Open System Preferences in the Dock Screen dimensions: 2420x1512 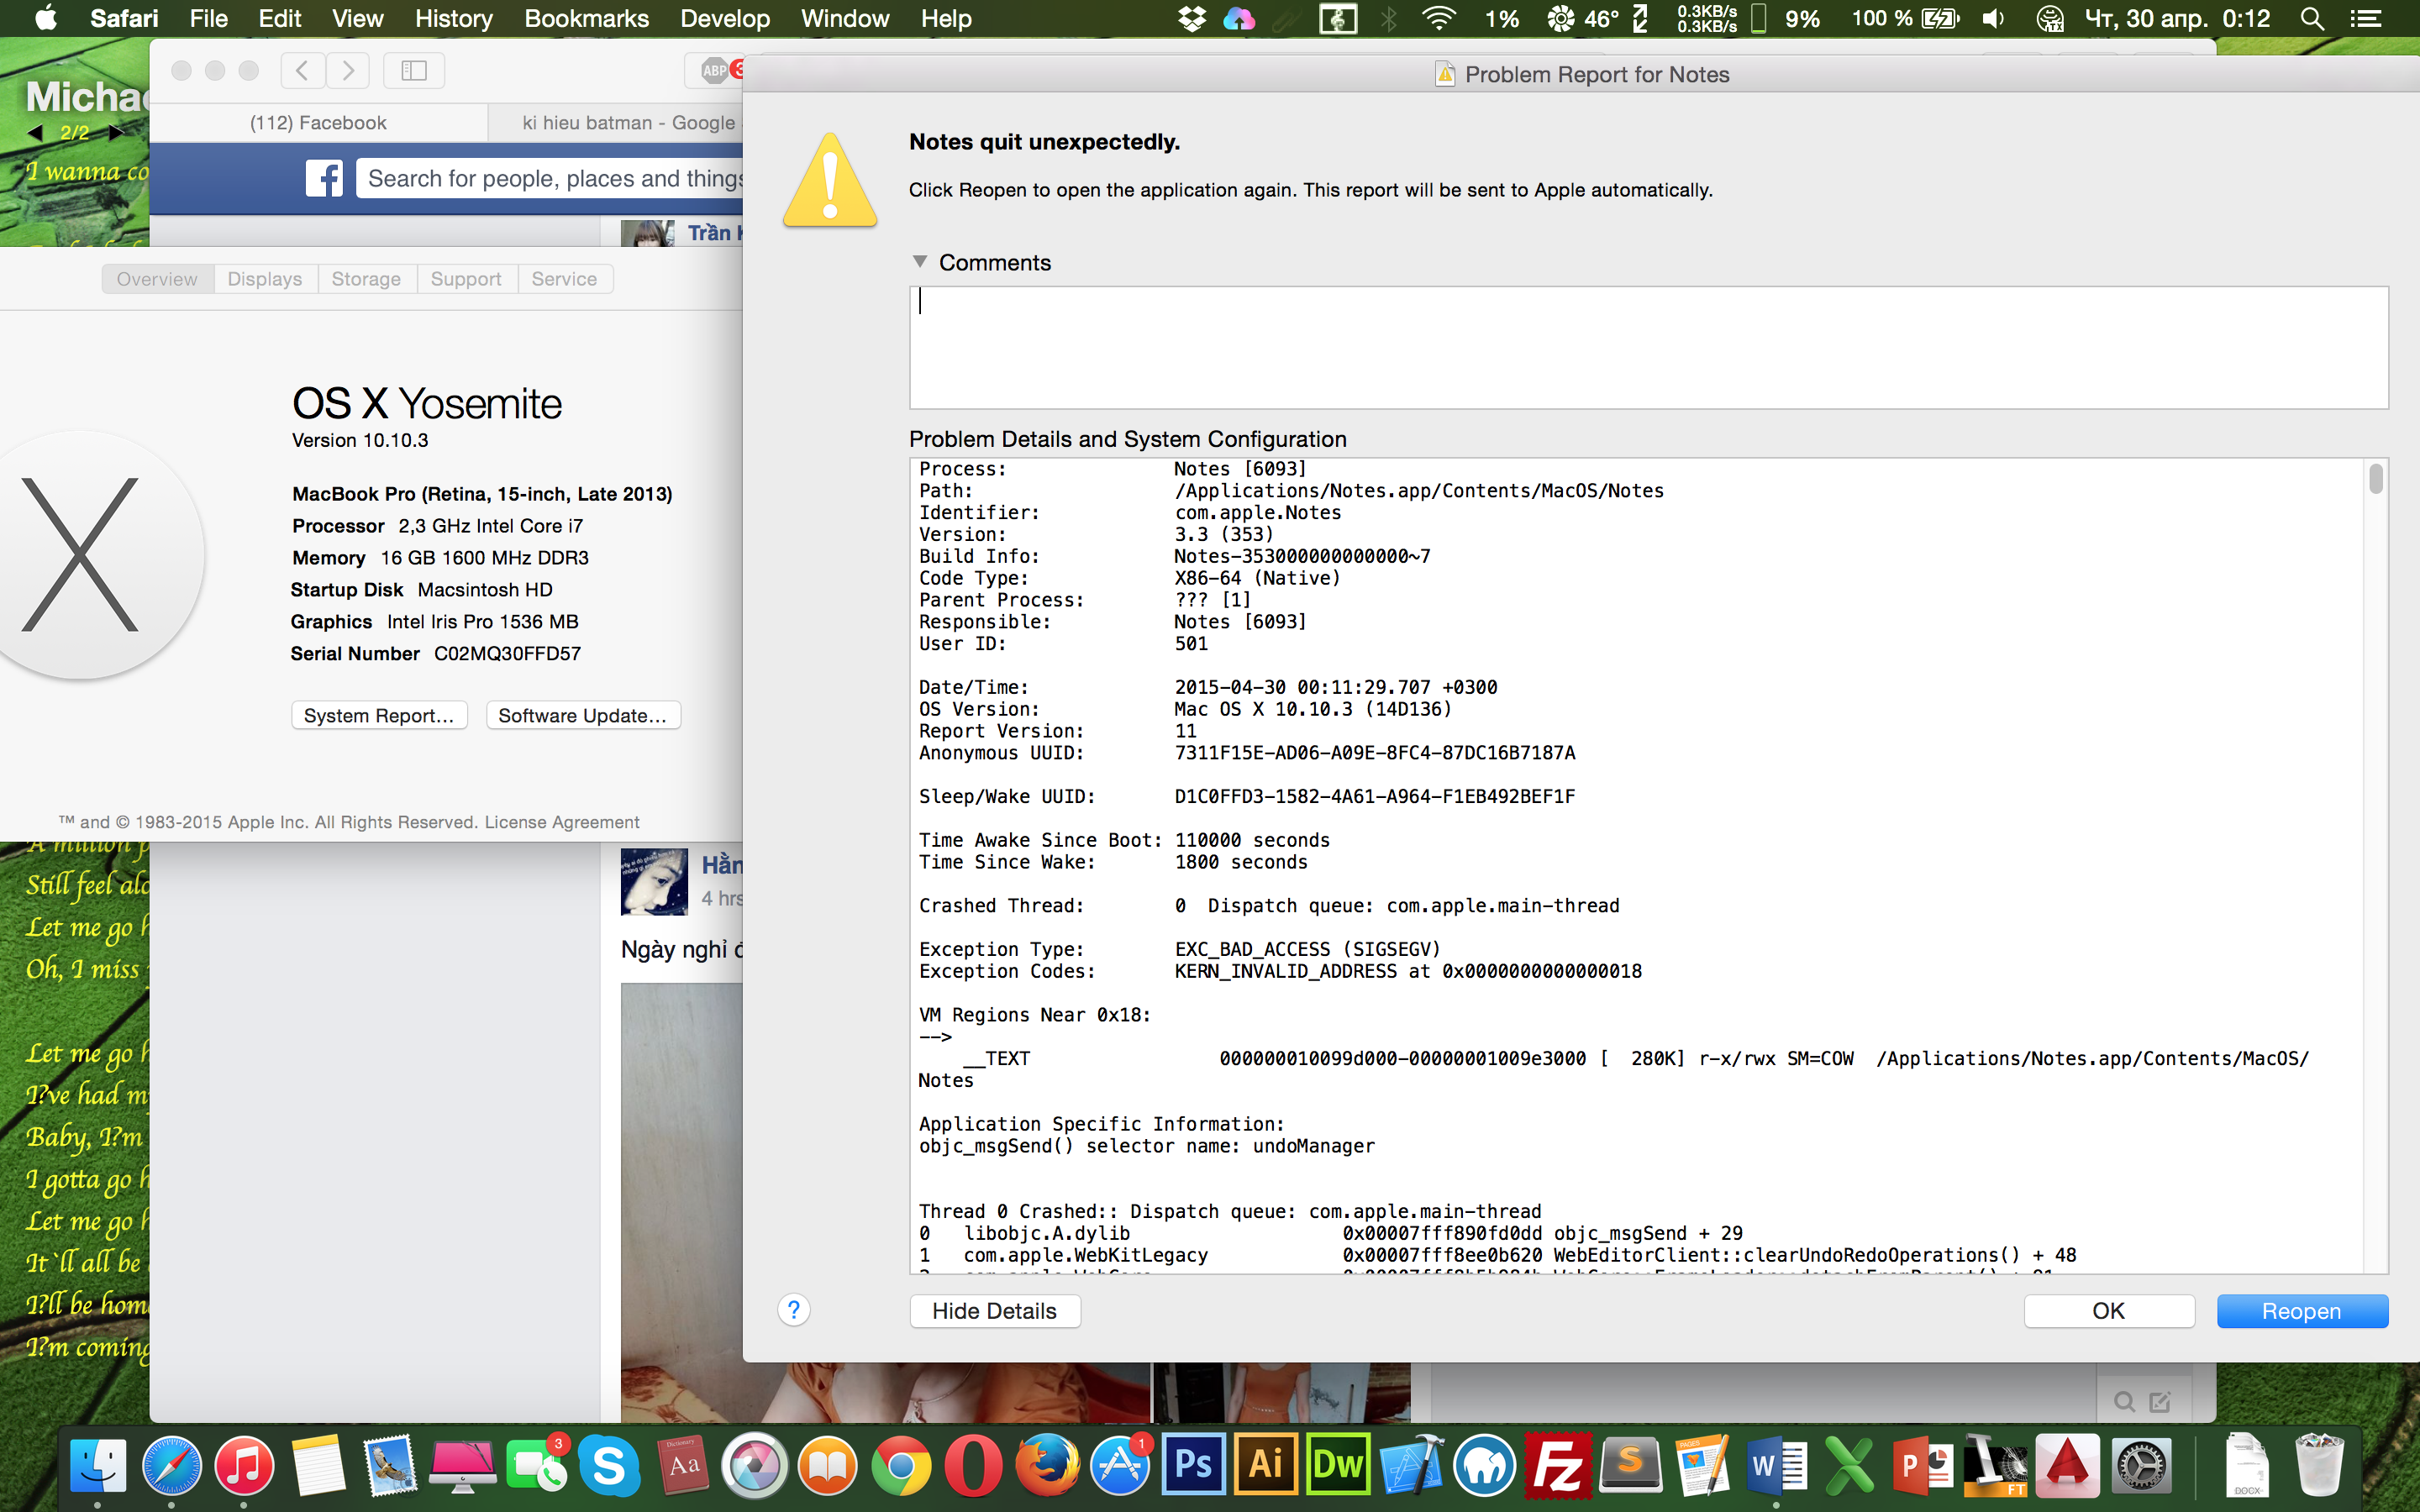(x=2141, y=1466)
